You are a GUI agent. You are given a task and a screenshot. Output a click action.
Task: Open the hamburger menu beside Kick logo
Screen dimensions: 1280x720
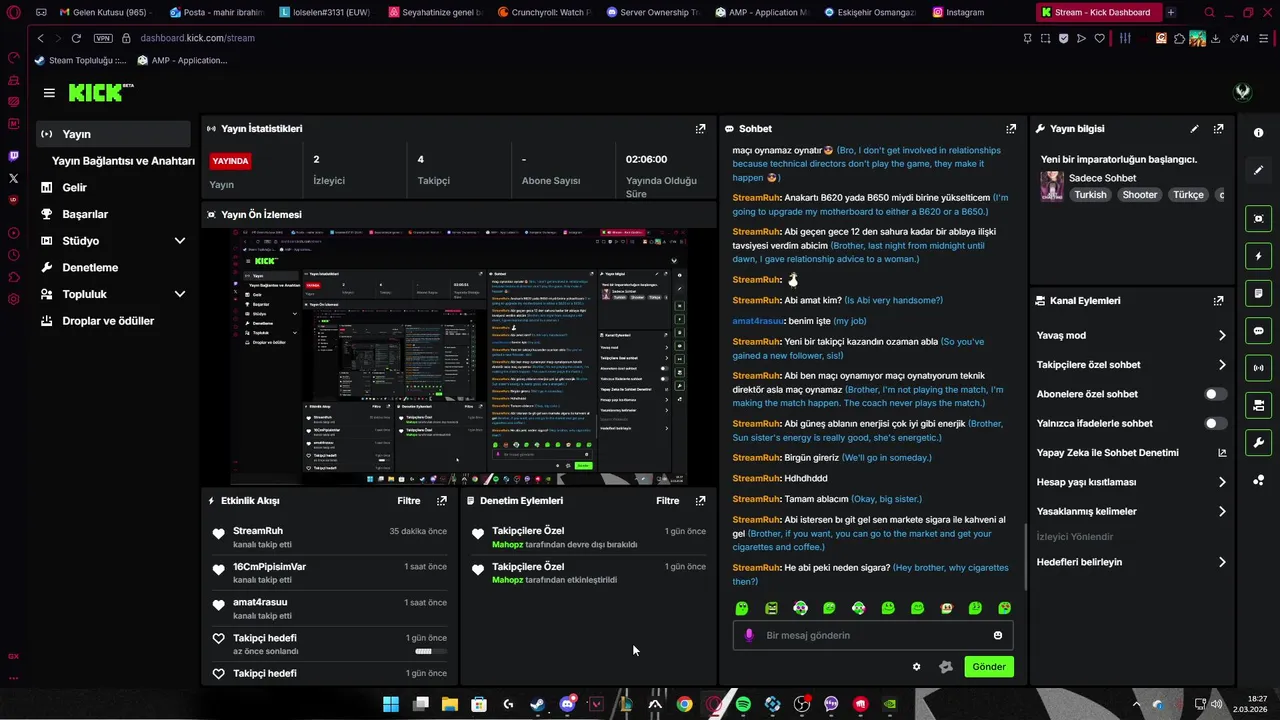(x=49, y=93)
